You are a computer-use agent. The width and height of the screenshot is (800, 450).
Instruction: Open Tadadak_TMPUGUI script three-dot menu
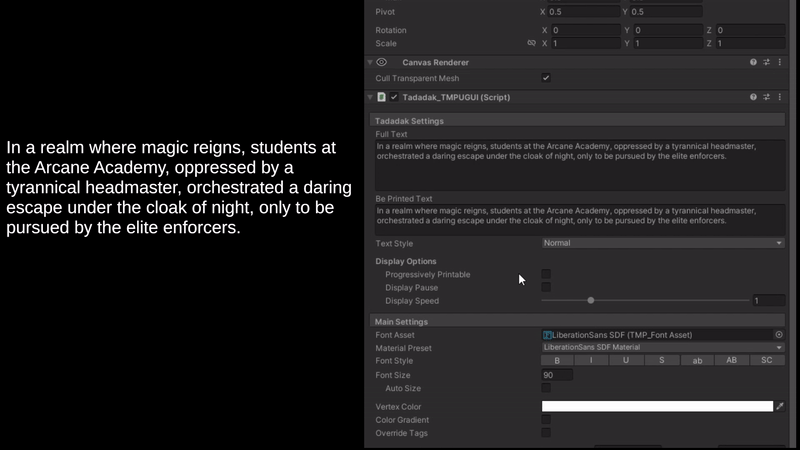click(x=780, y=97)
